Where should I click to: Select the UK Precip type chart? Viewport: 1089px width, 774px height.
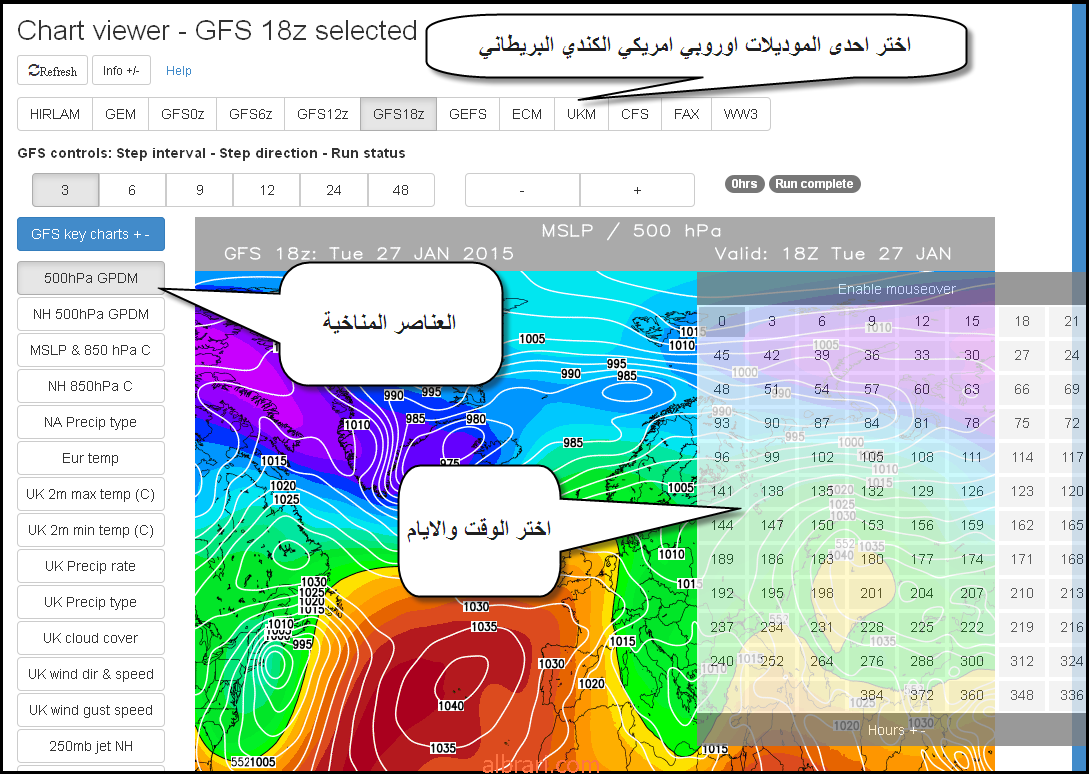click(x=91, y=602)
